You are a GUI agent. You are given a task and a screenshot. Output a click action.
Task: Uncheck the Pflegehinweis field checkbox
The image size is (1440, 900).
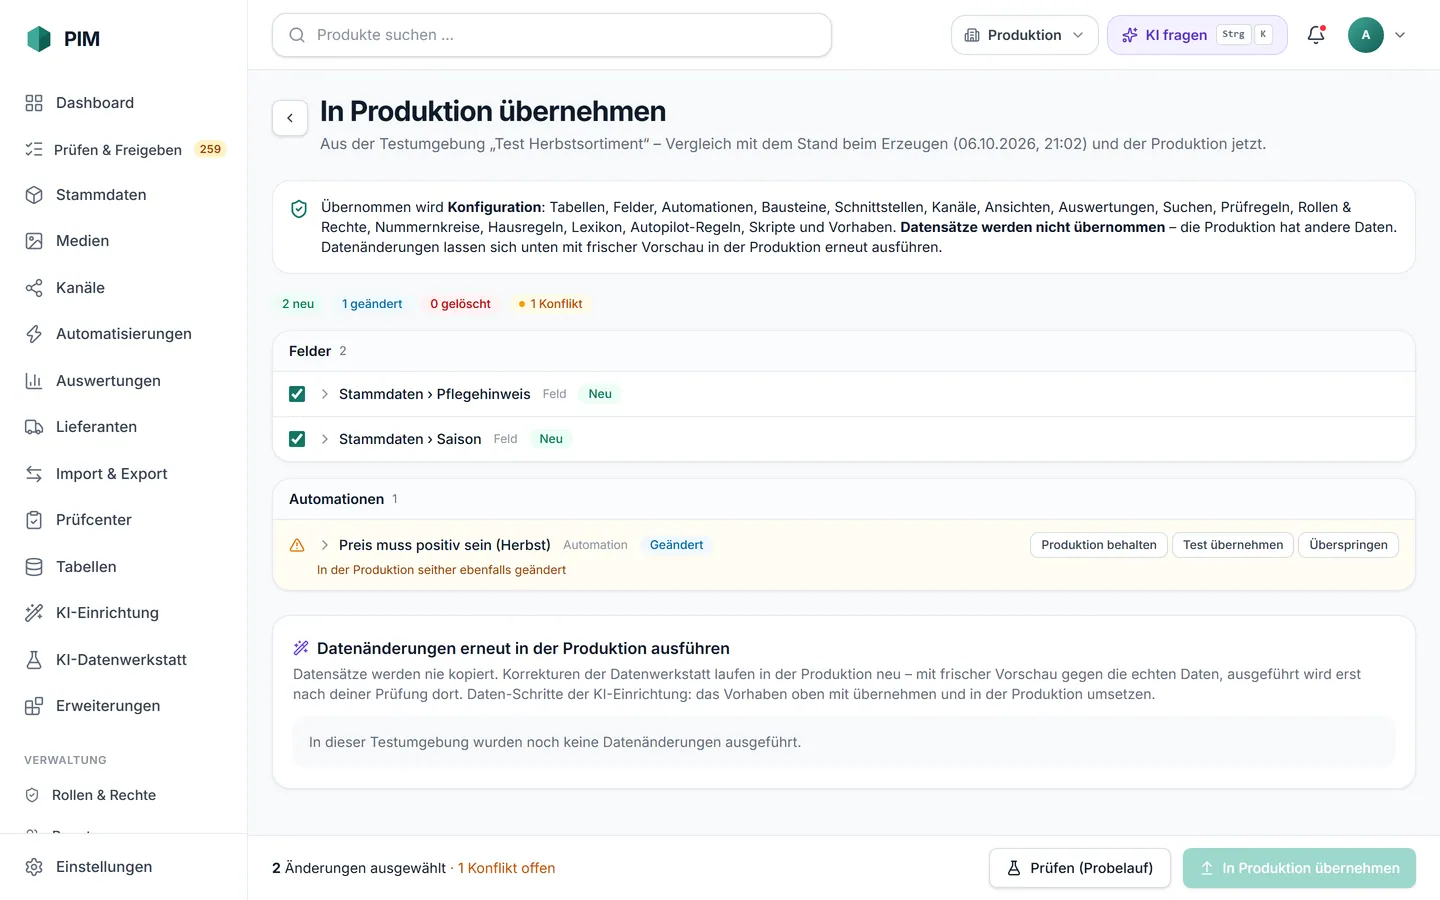click(297, 394)
